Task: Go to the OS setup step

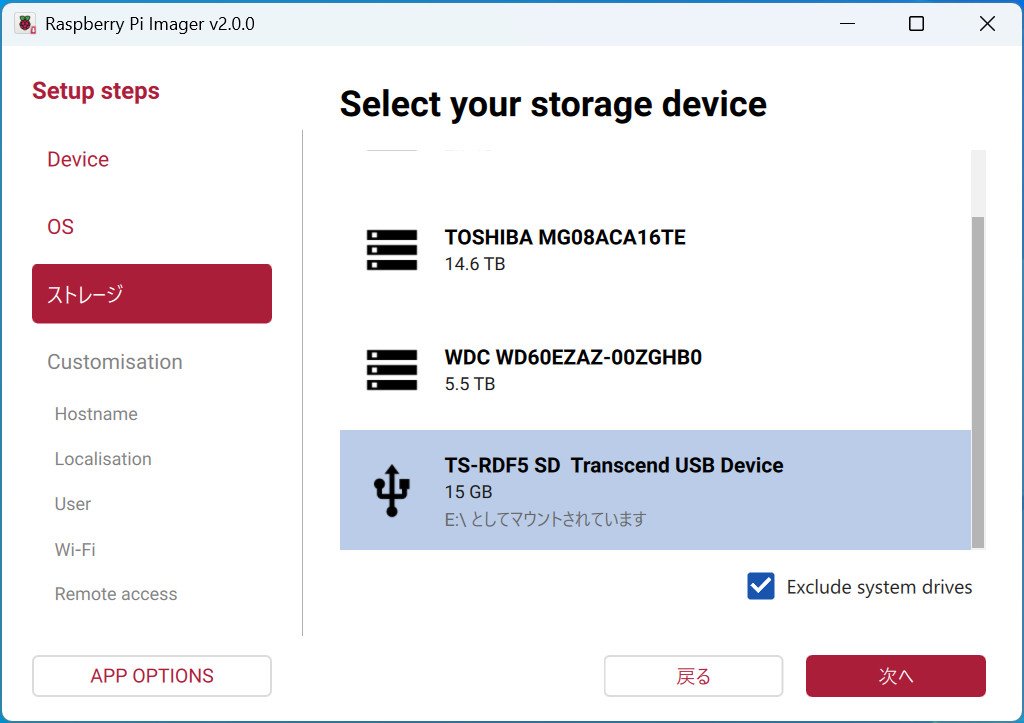Action: point(61,227)
